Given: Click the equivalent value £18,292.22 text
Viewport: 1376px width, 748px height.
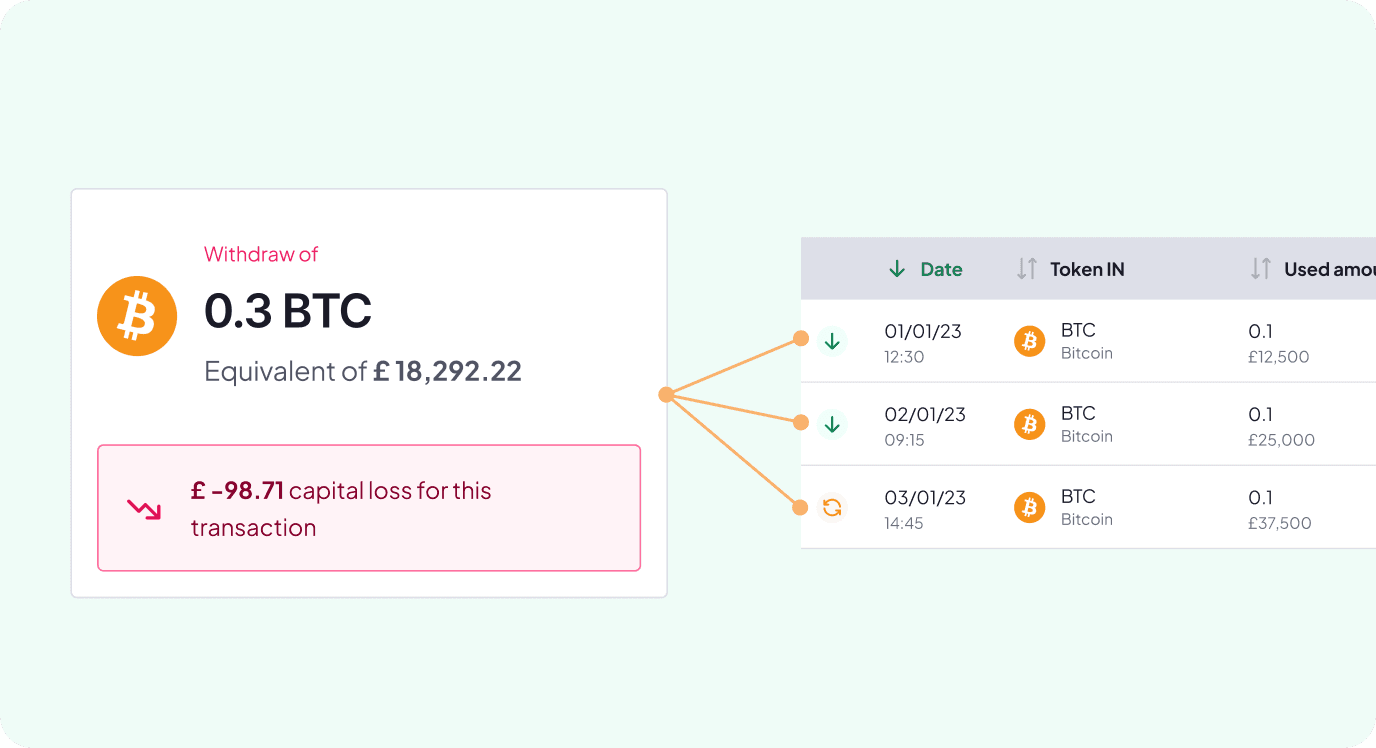Looking at the screenshot, I should coord(447,372).
